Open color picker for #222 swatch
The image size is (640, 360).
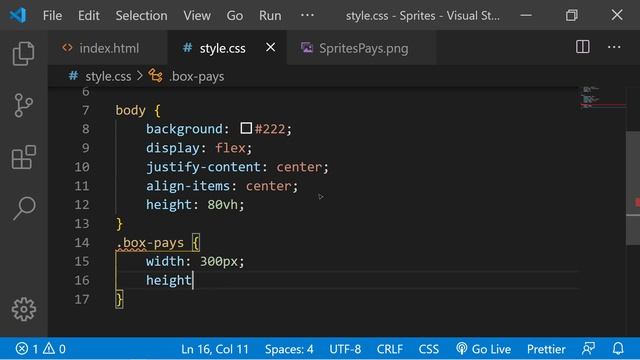pyautogui.click(x=246, y=129)
